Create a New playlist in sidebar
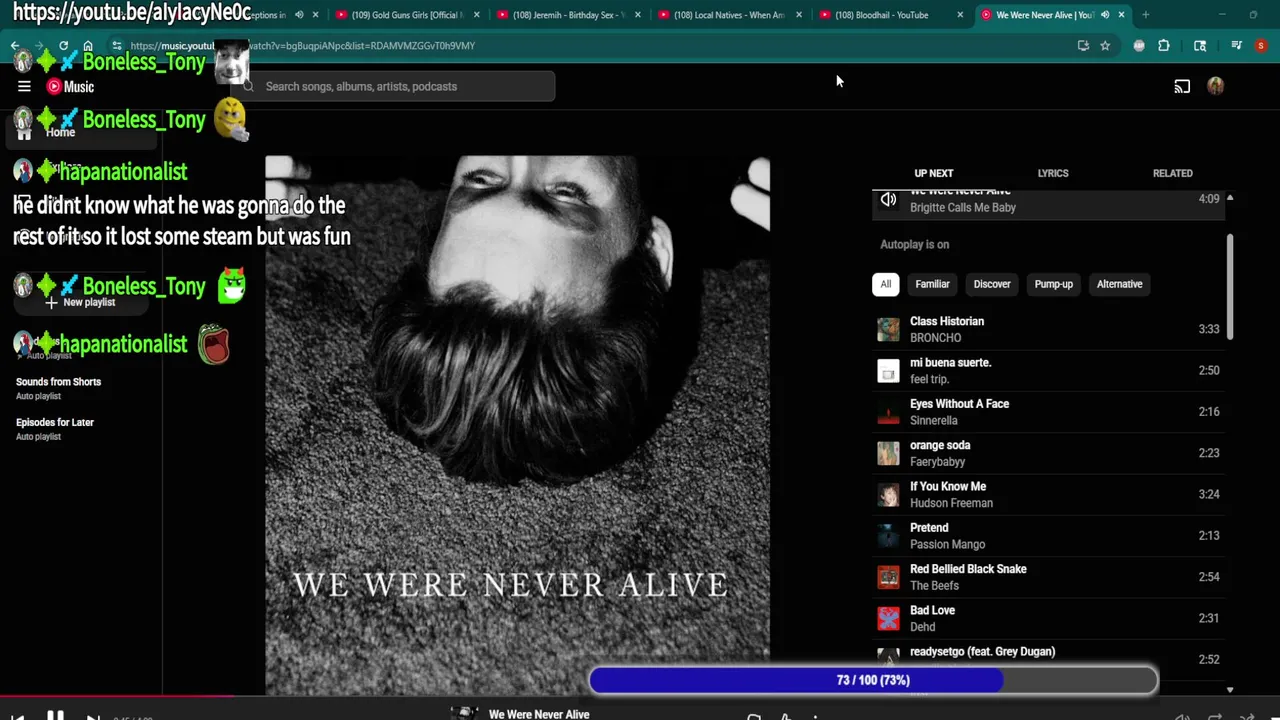This screenshot has width=1280, height=720. coord(80,302)
